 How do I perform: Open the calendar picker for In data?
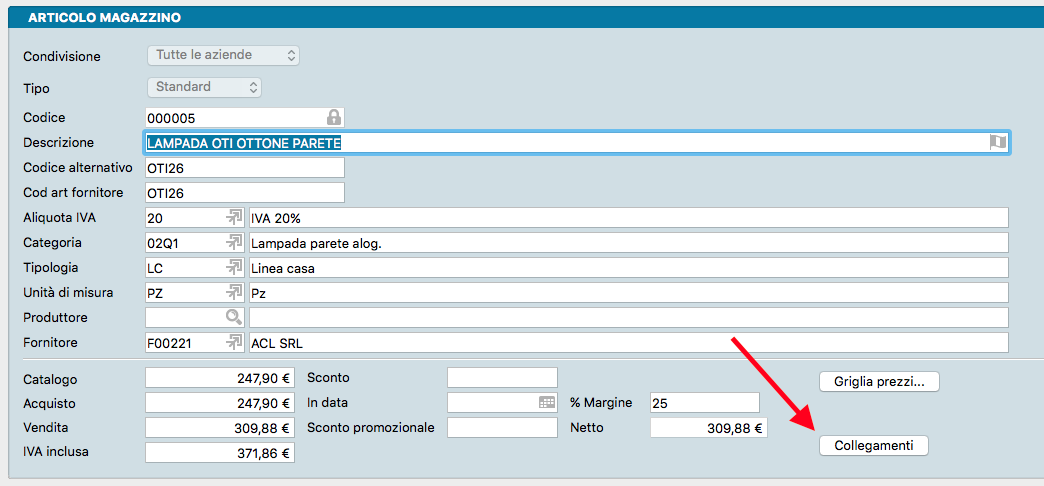point(547,402)
